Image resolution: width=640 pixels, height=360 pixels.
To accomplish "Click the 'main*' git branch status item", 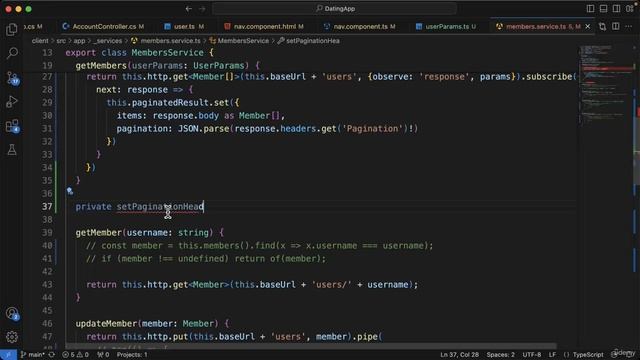I will coord(33,355).
